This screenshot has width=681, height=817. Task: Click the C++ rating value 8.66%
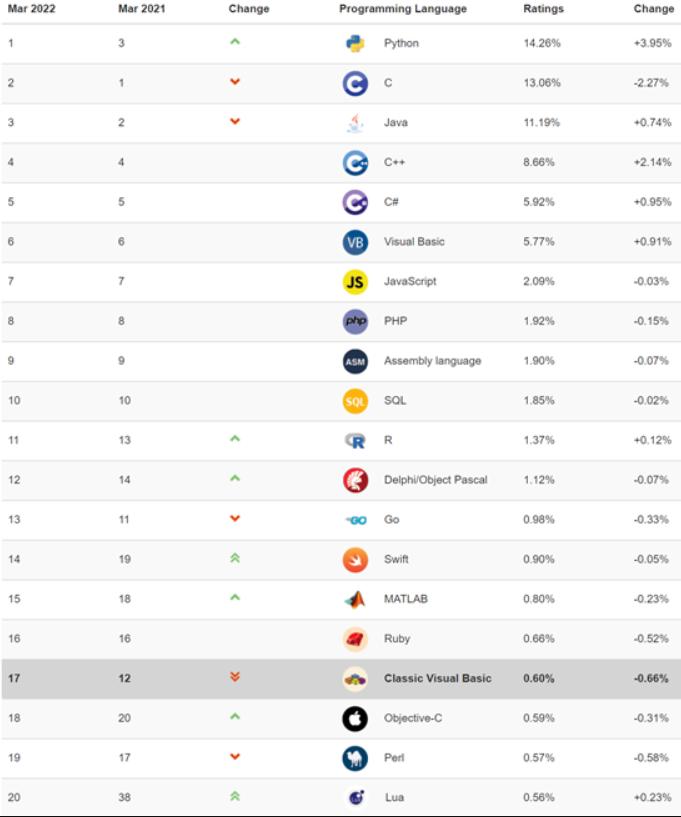541,162
